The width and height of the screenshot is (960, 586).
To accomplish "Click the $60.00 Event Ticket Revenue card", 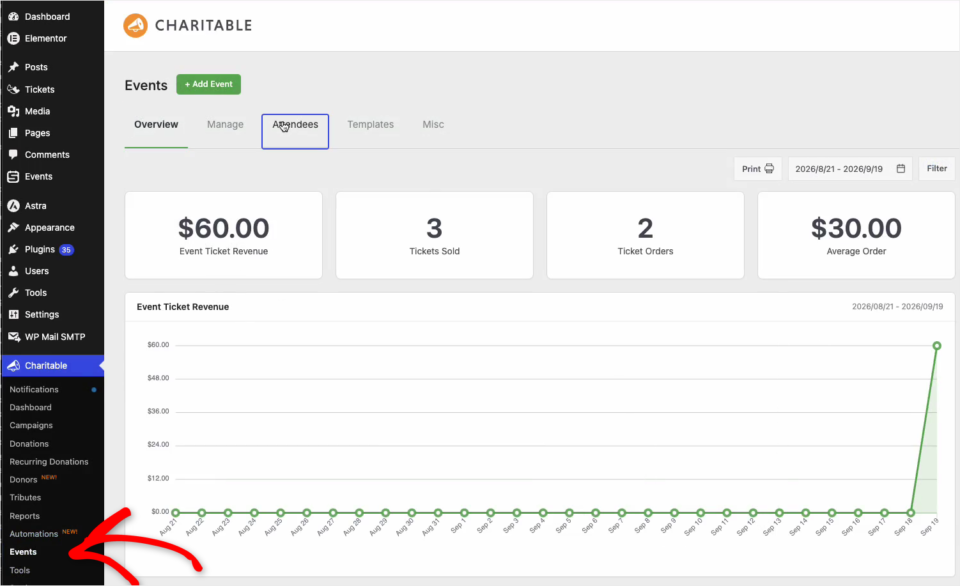I will (223, 236).
